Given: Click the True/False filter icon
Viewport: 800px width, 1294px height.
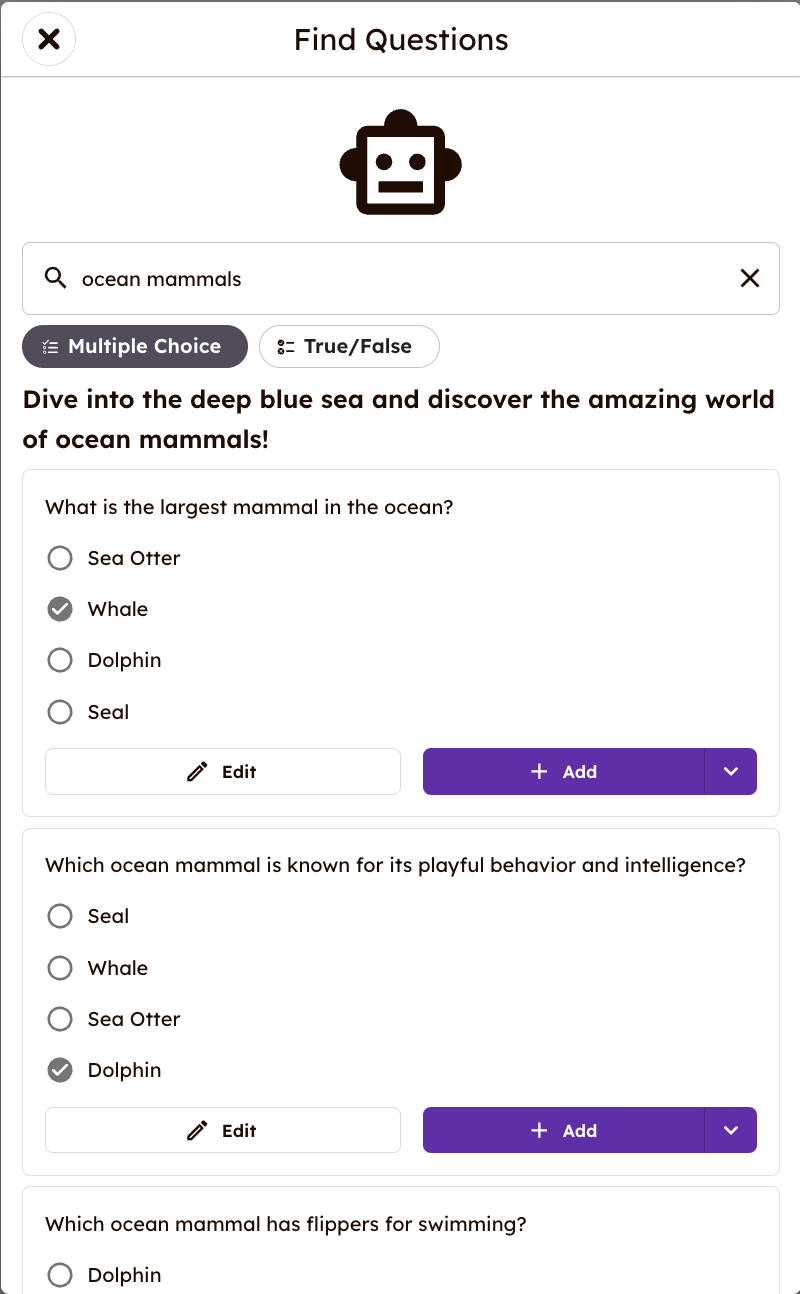Looking at the screenshot, I should [x=286, y=347].
